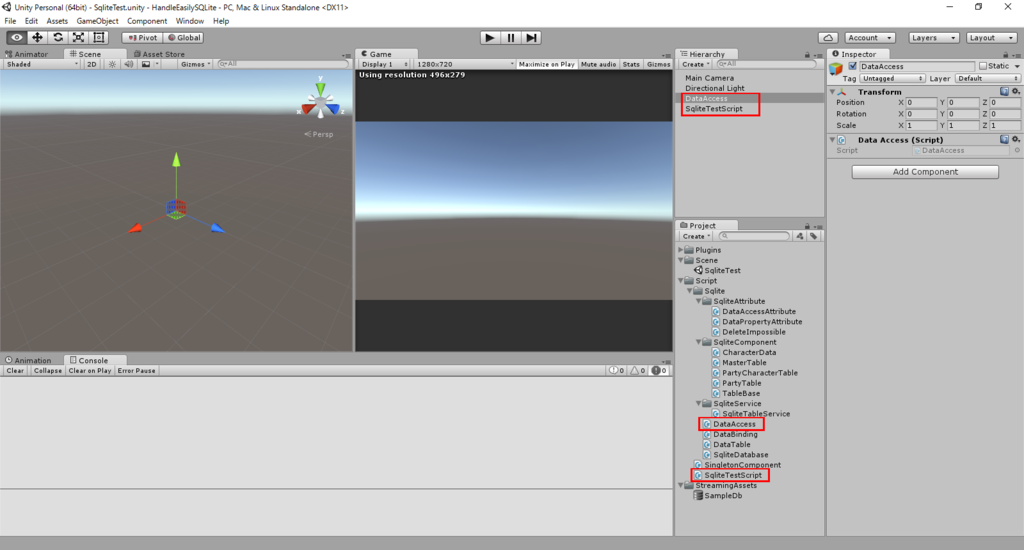Toggle Pivot handle position
Viewport: 1024px width, 550px height.
142,38
